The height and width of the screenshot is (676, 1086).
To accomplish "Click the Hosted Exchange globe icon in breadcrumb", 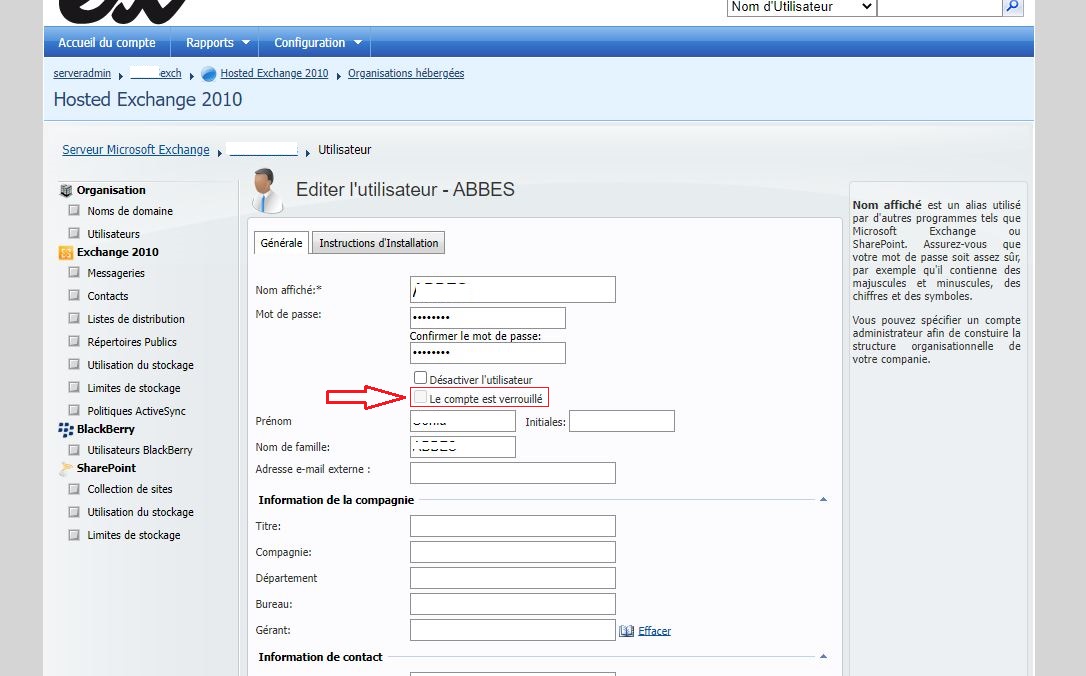I will pos(208,74).
